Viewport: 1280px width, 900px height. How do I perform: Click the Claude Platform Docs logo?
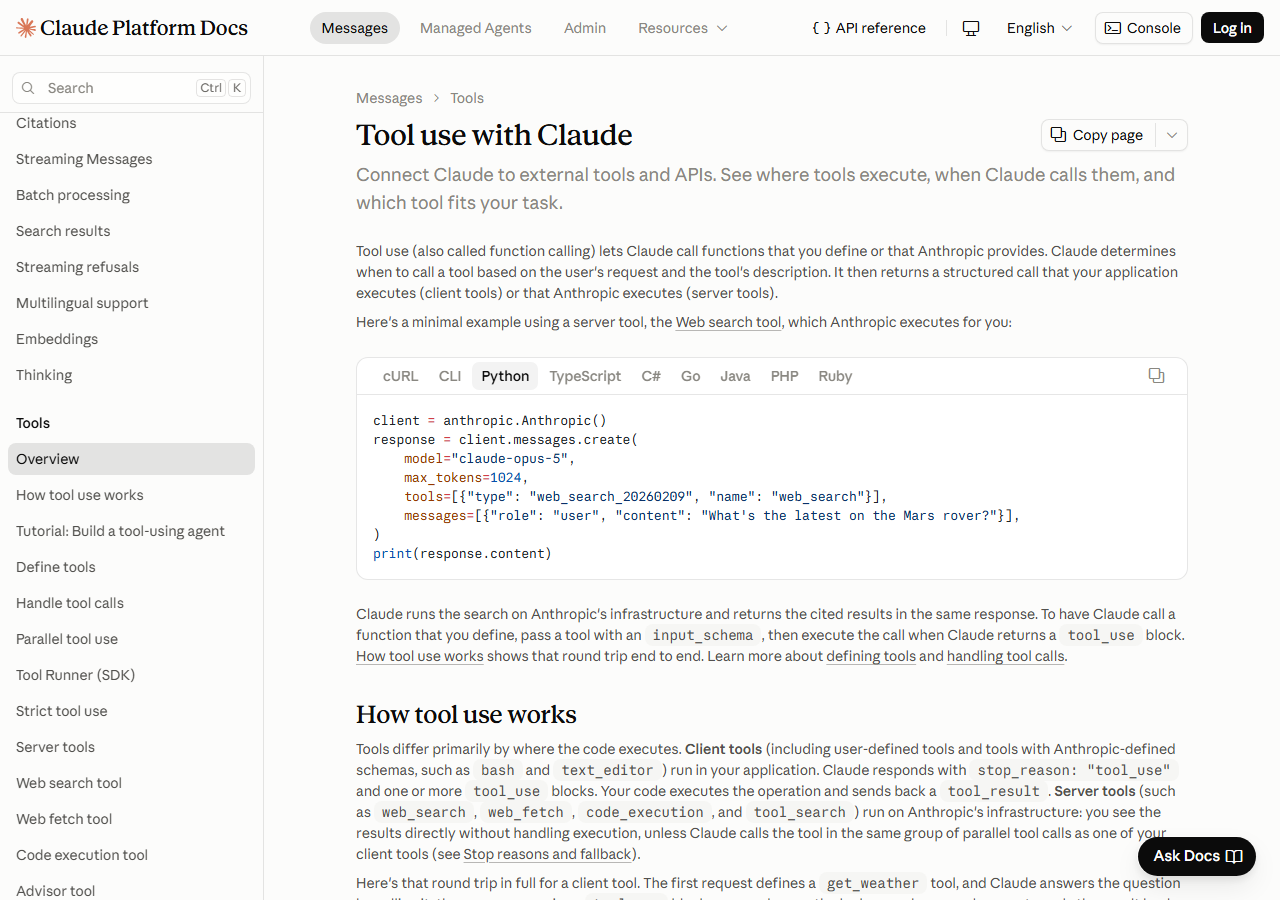(x=132, y=28)
